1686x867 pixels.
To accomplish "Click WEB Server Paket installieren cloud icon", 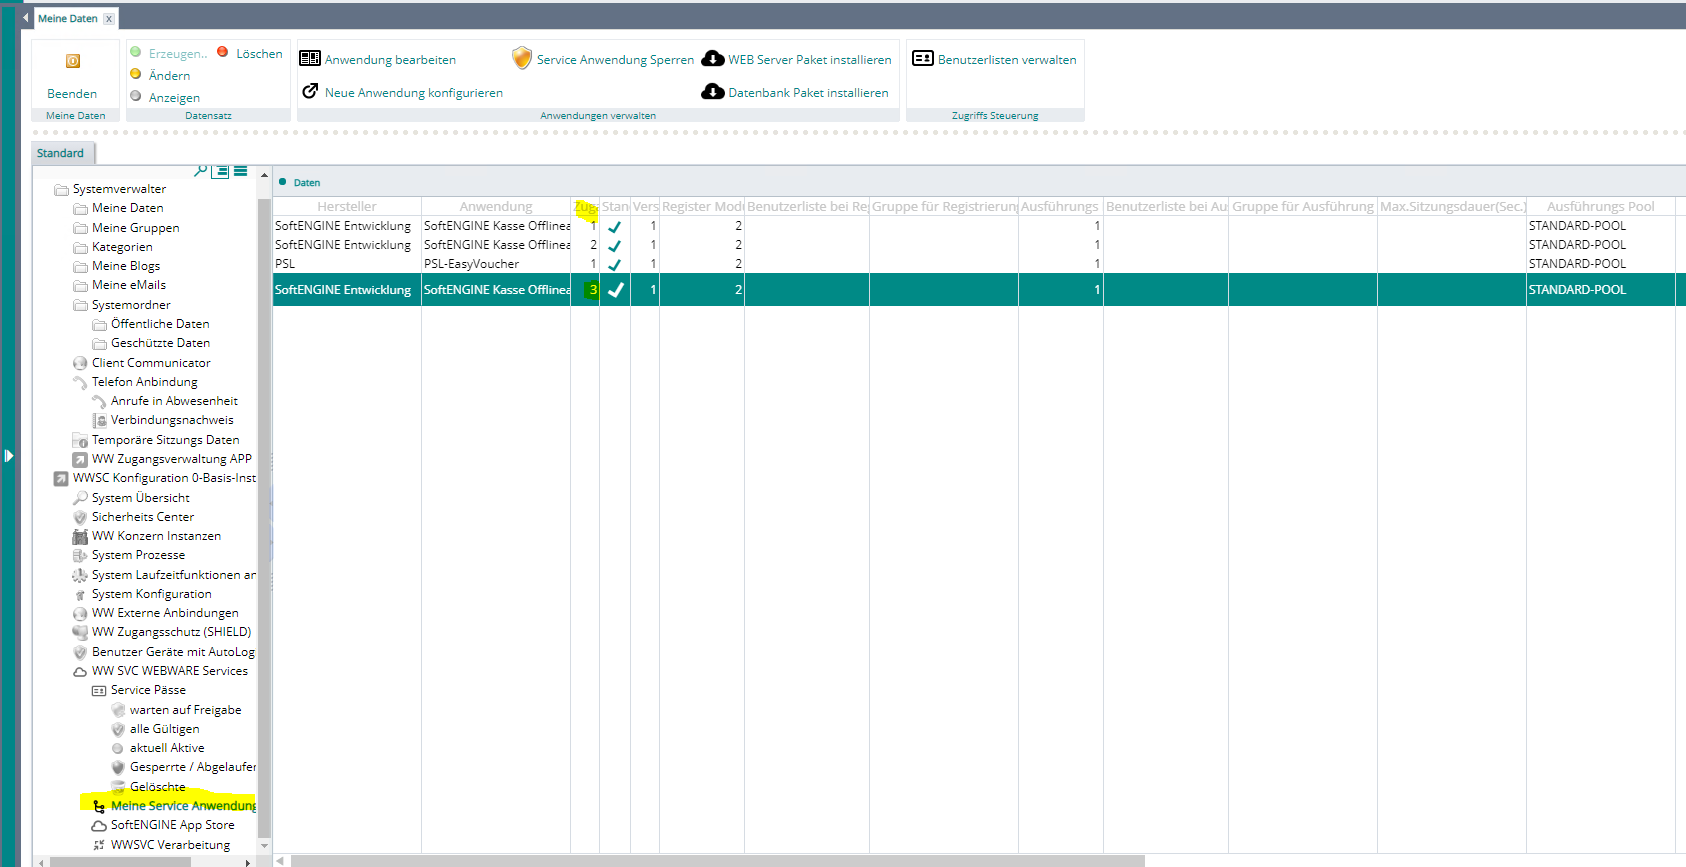I will (x=712, y=59).
